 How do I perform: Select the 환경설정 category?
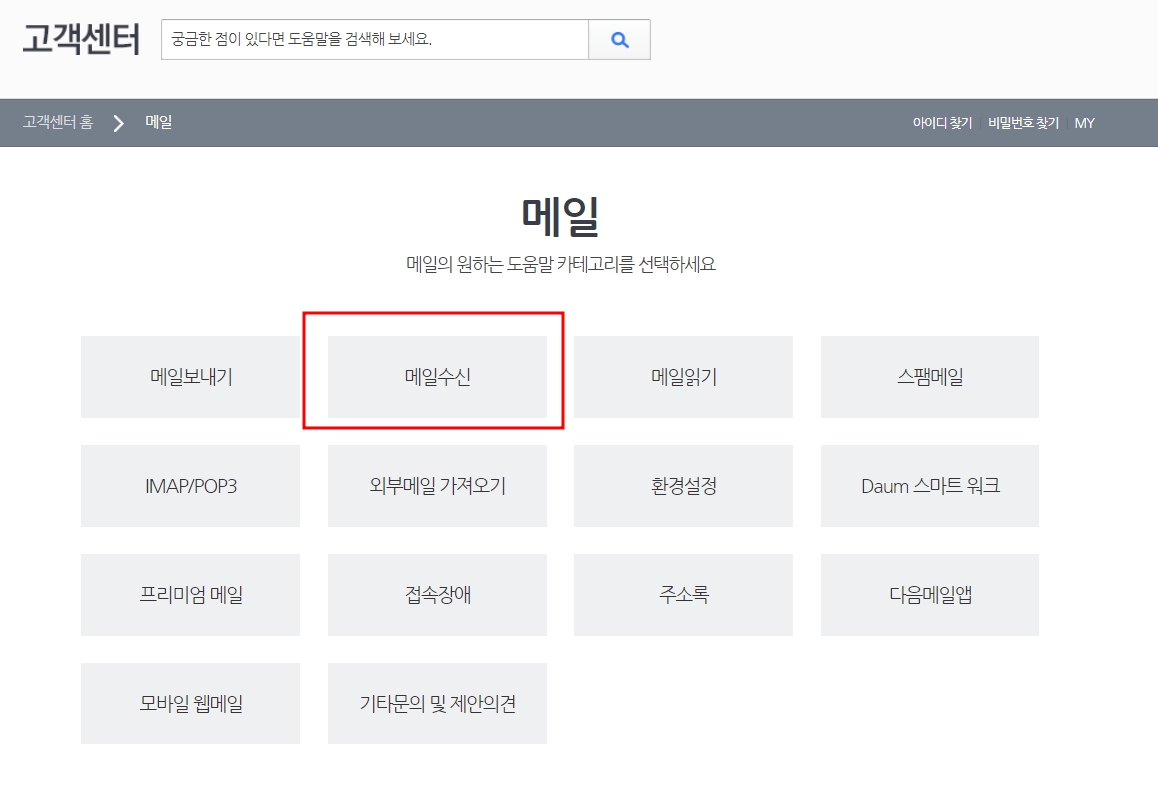click(x=683, y=486)
